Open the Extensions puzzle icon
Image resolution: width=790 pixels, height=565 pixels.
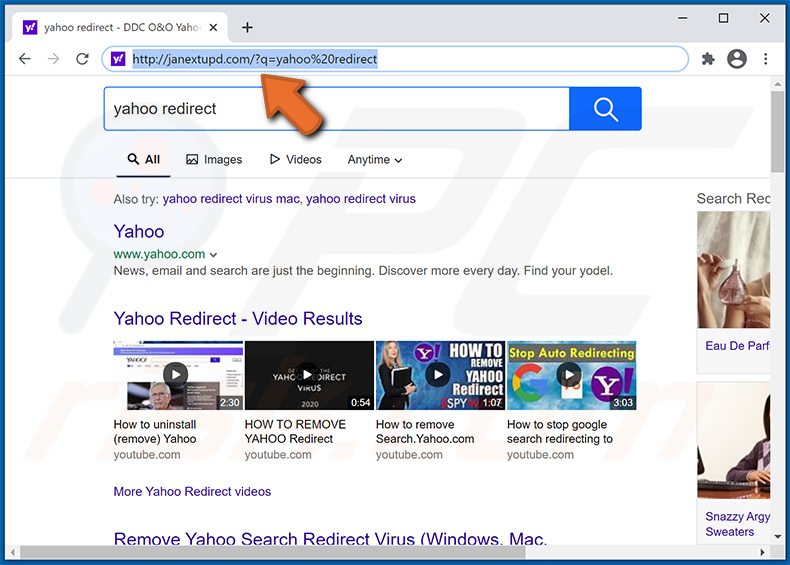[708, 59]
